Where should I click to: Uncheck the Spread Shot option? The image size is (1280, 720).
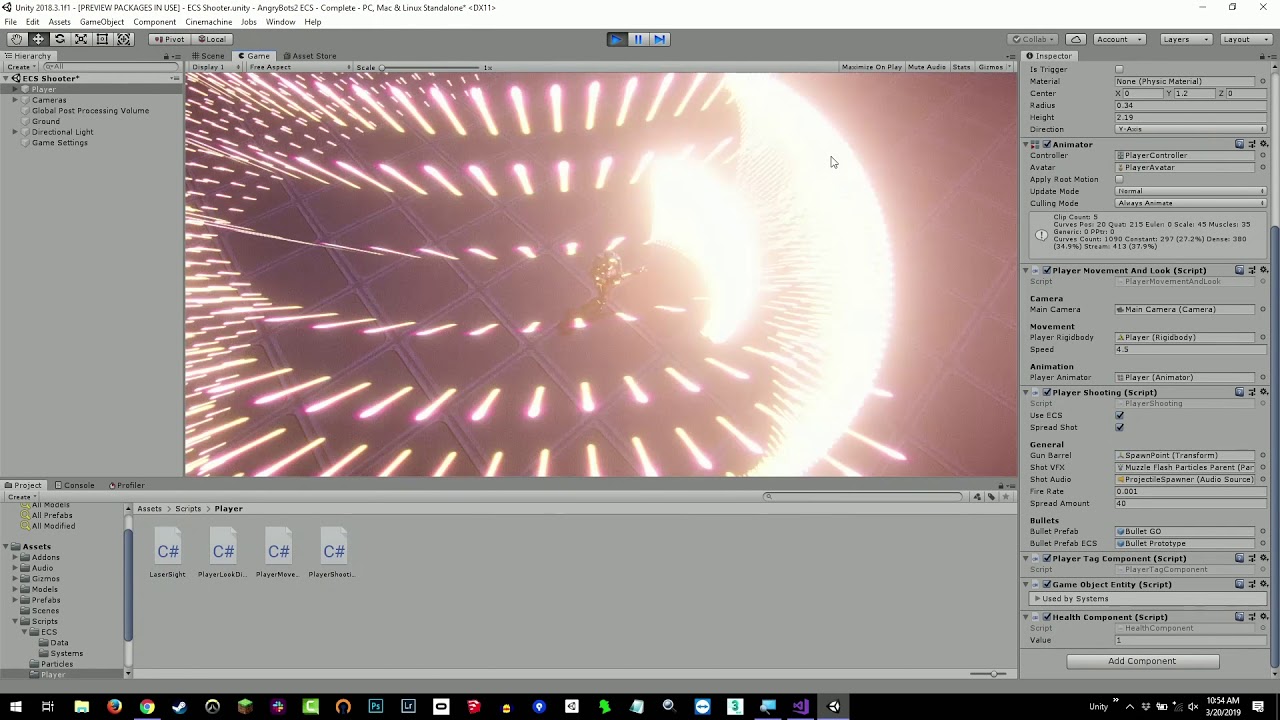coord(1119,427)
